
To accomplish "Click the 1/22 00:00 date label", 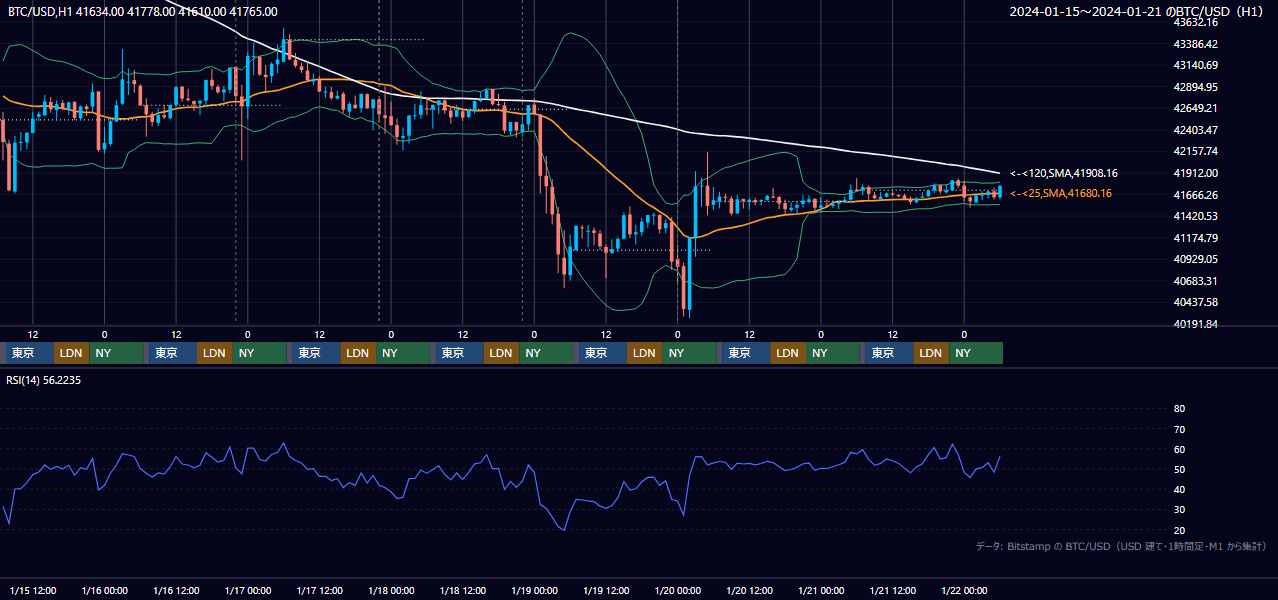I will [x=964, y=589].
